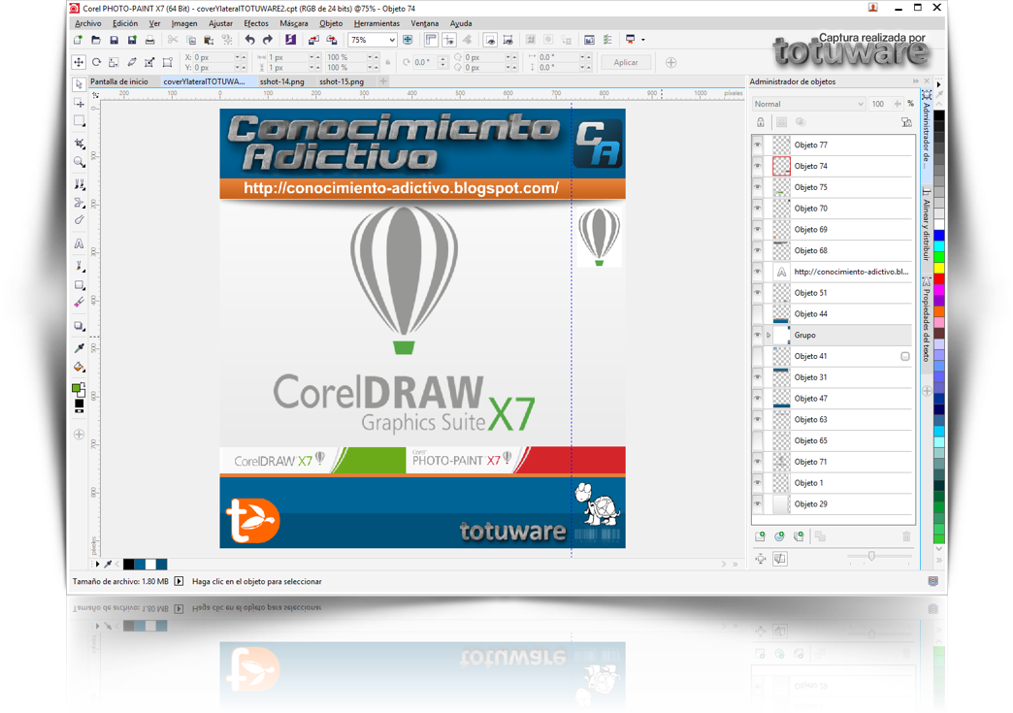Expand the Grupo tree item
1013x713 pixels.
[x=768, y=335]
